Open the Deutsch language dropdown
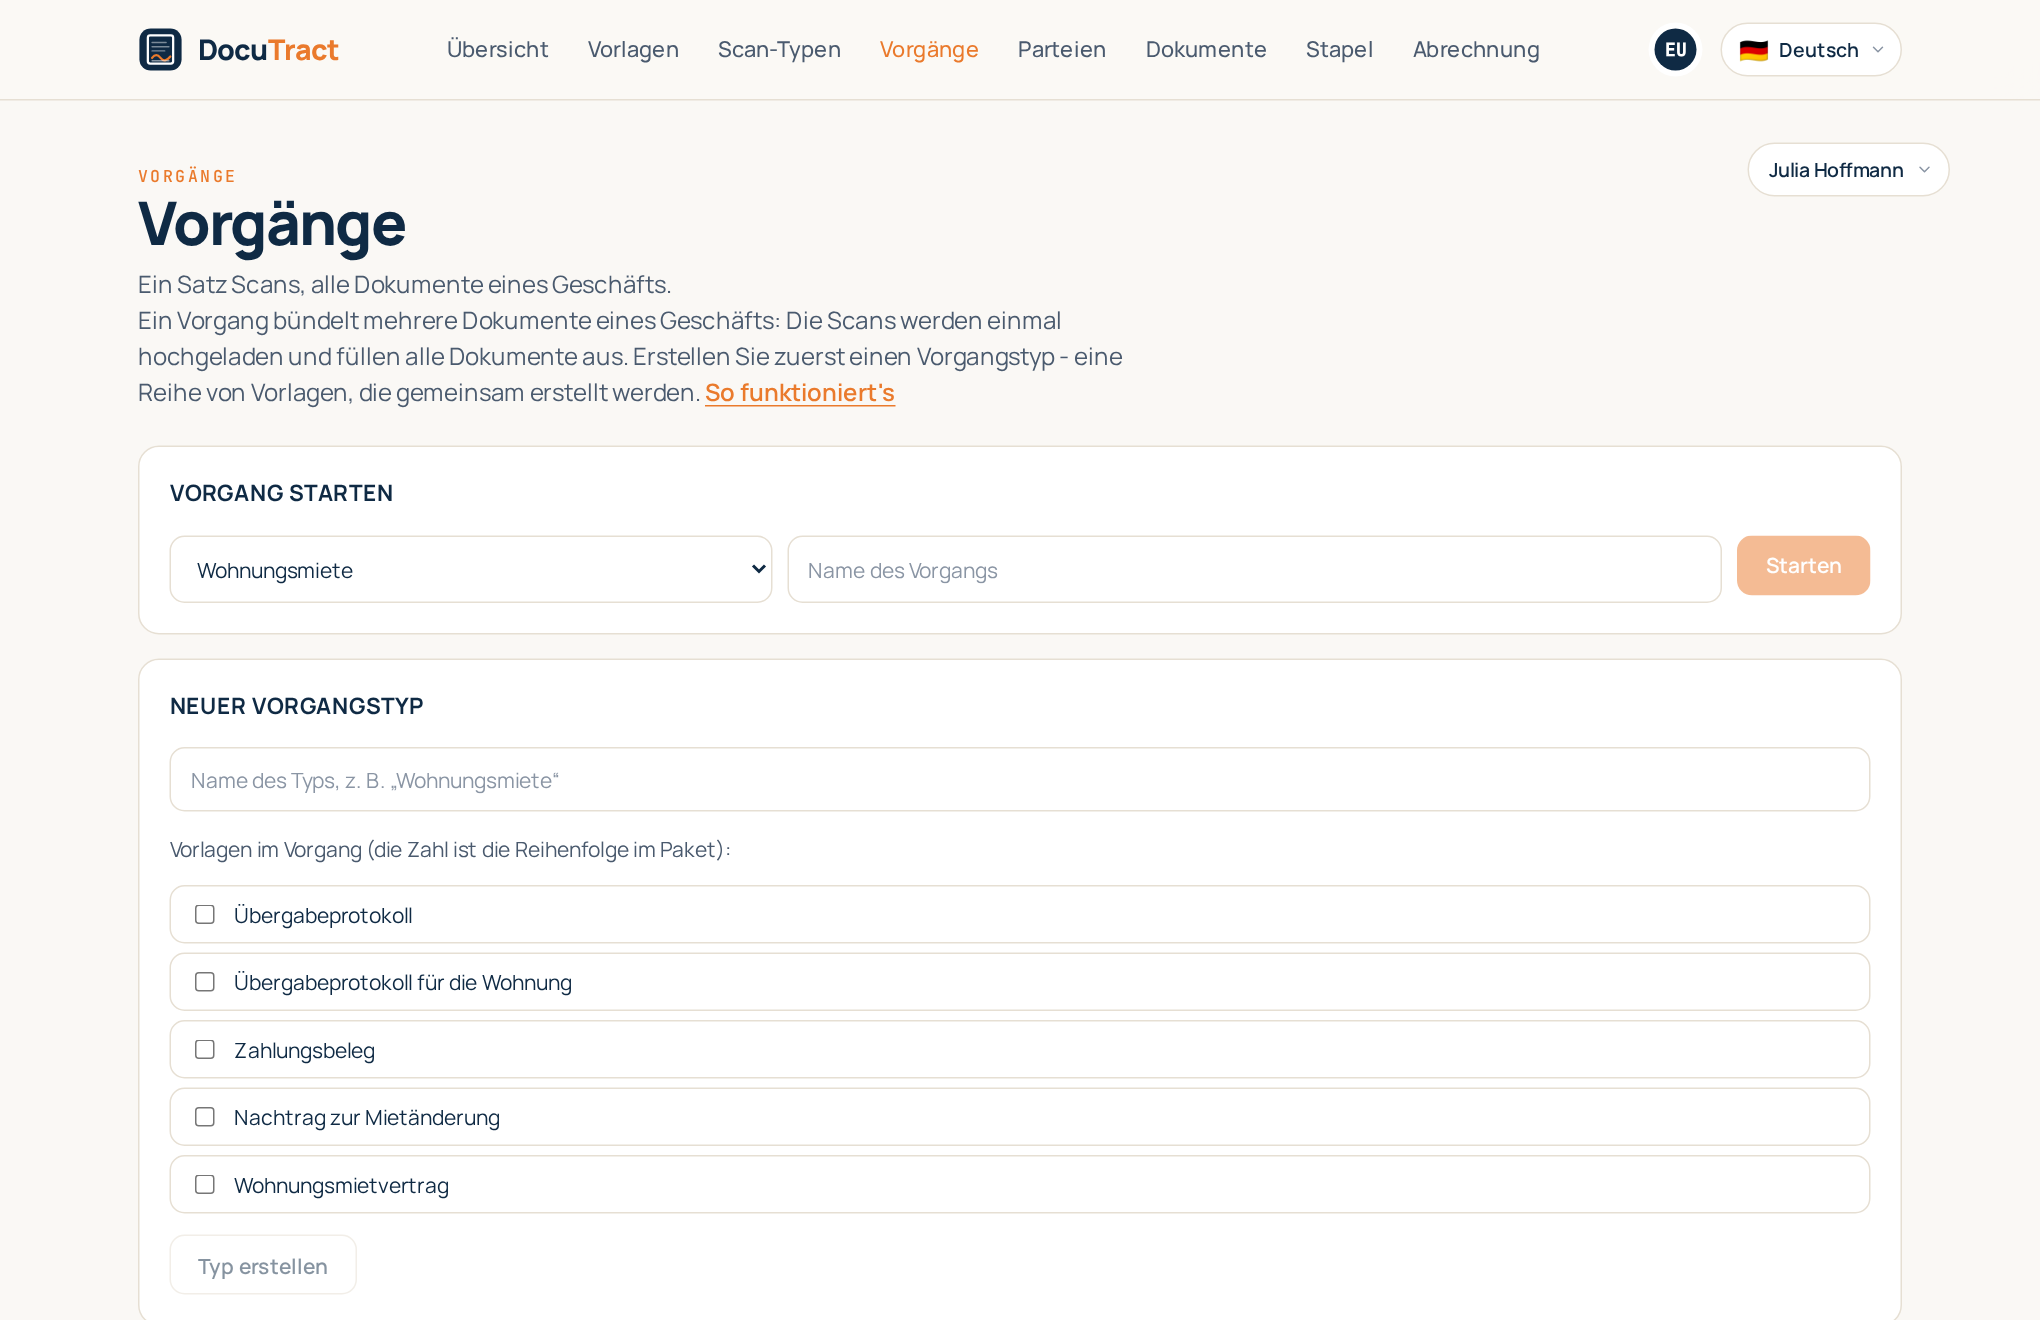Image resolution: width=2040 pixels, height=1320 pixels. click(1810, 50)
